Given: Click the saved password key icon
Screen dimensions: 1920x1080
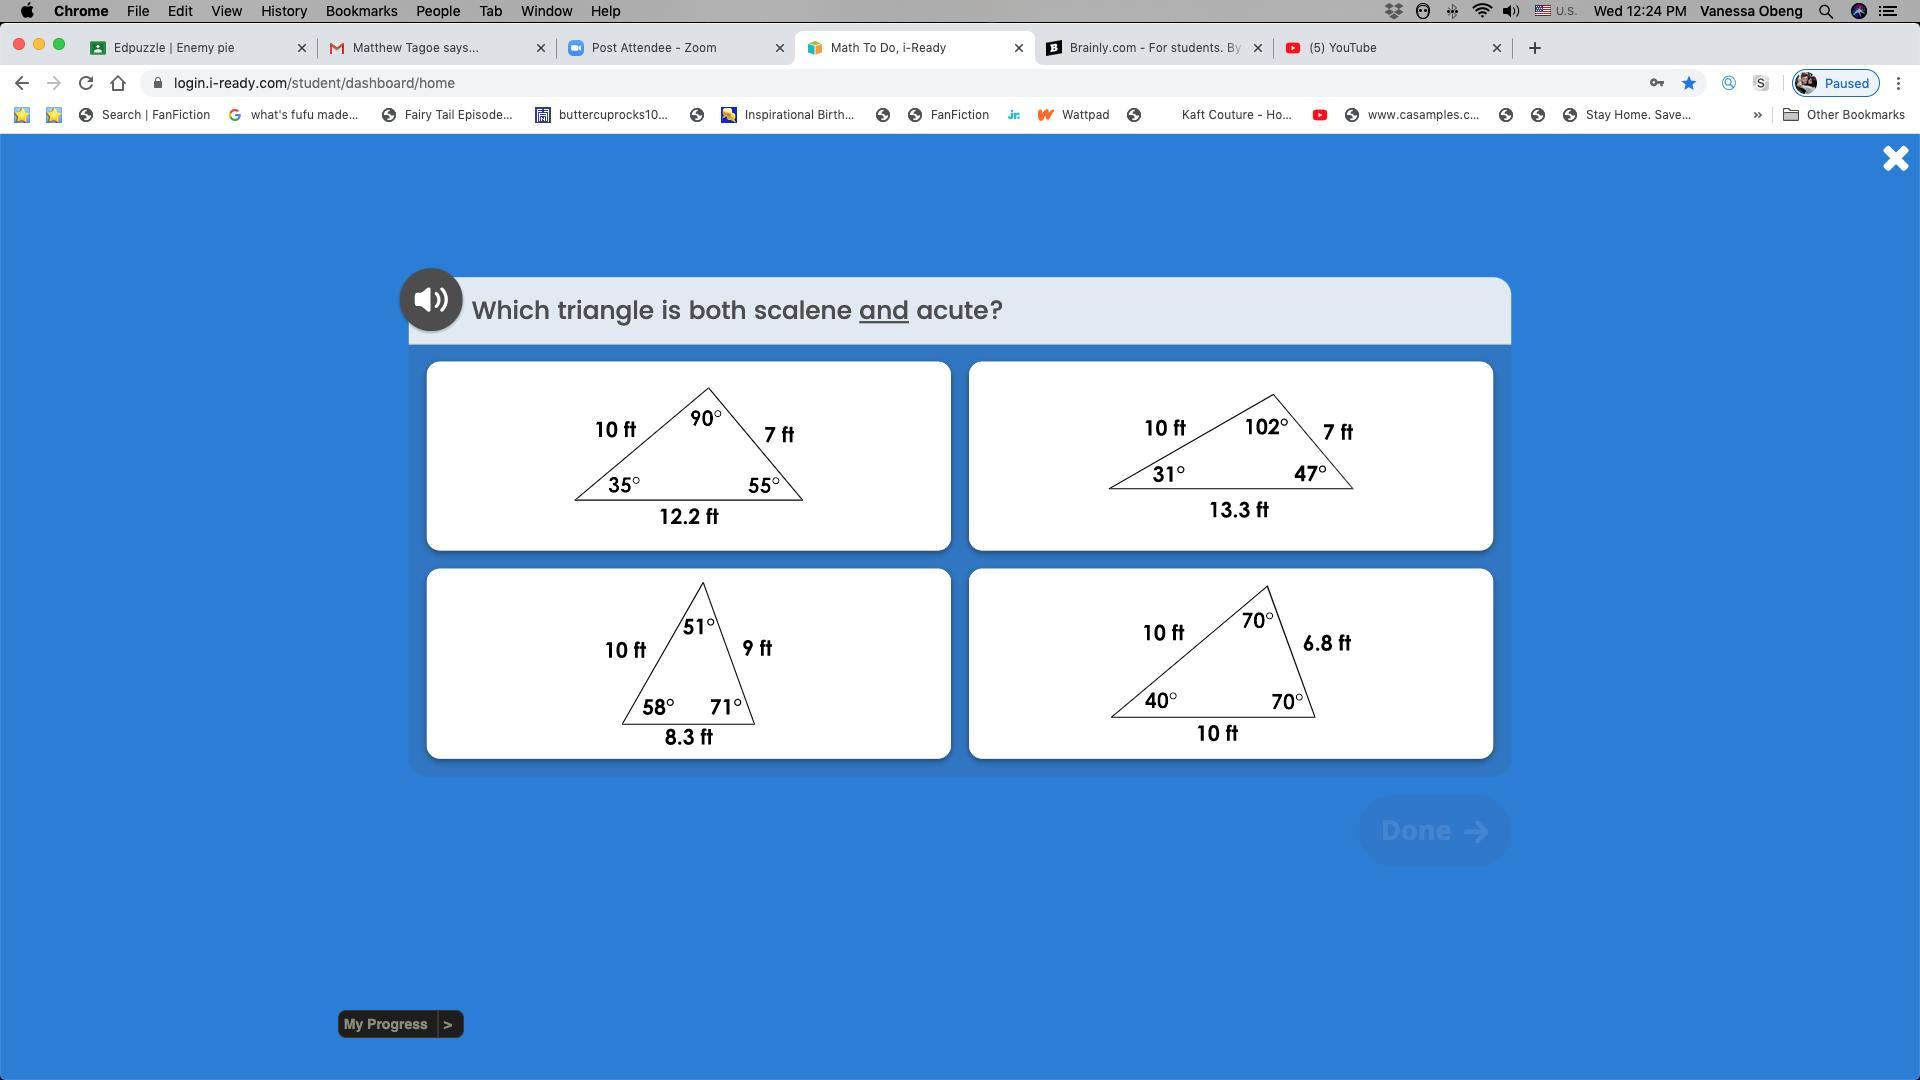Looking at the screenshot, I should click(1657, 83).
